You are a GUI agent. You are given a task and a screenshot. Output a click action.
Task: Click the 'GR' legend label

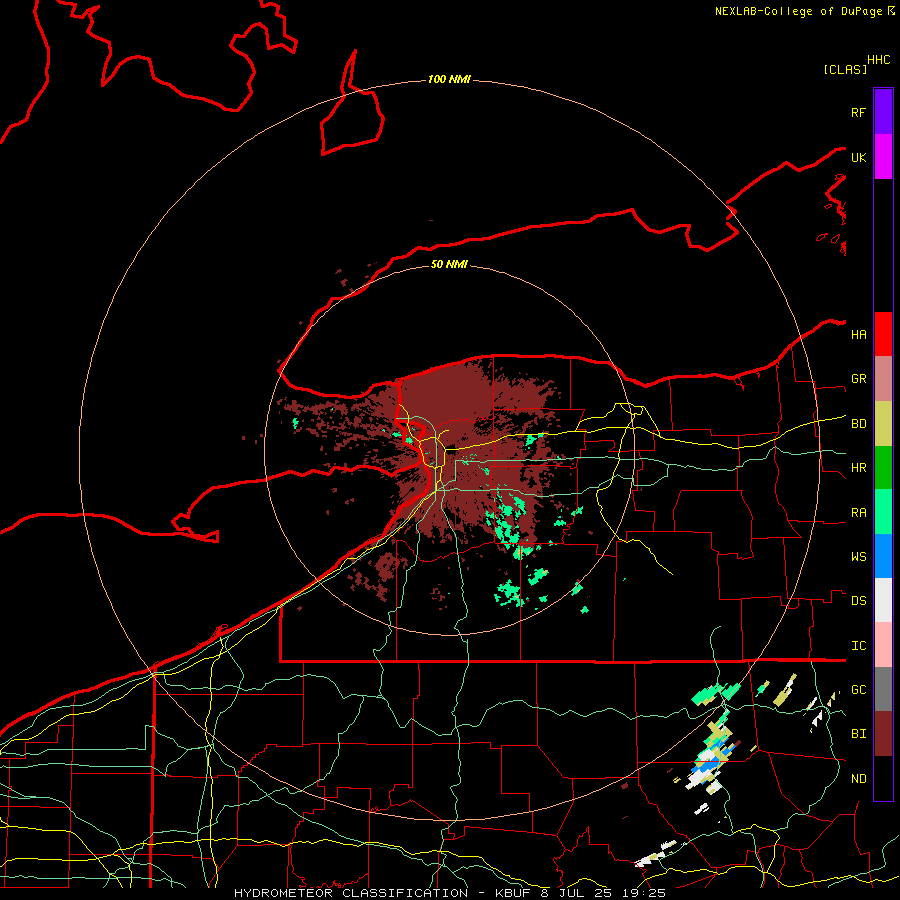859,379
